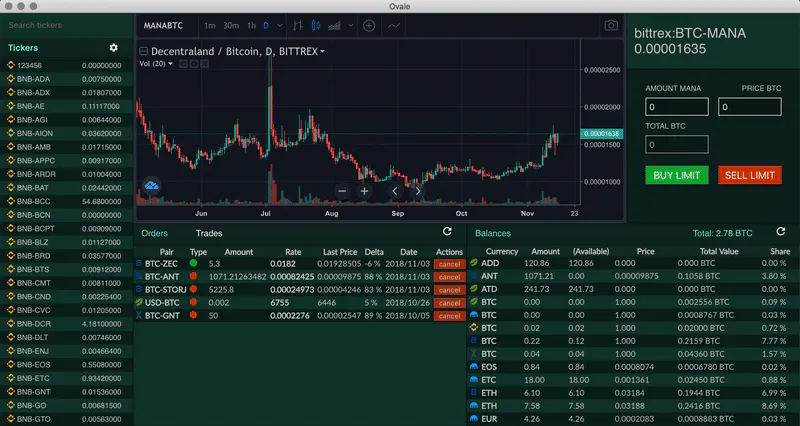800x426 pixels.
Task: Cancel the USD-BTC order
Action: pos(449,303)
